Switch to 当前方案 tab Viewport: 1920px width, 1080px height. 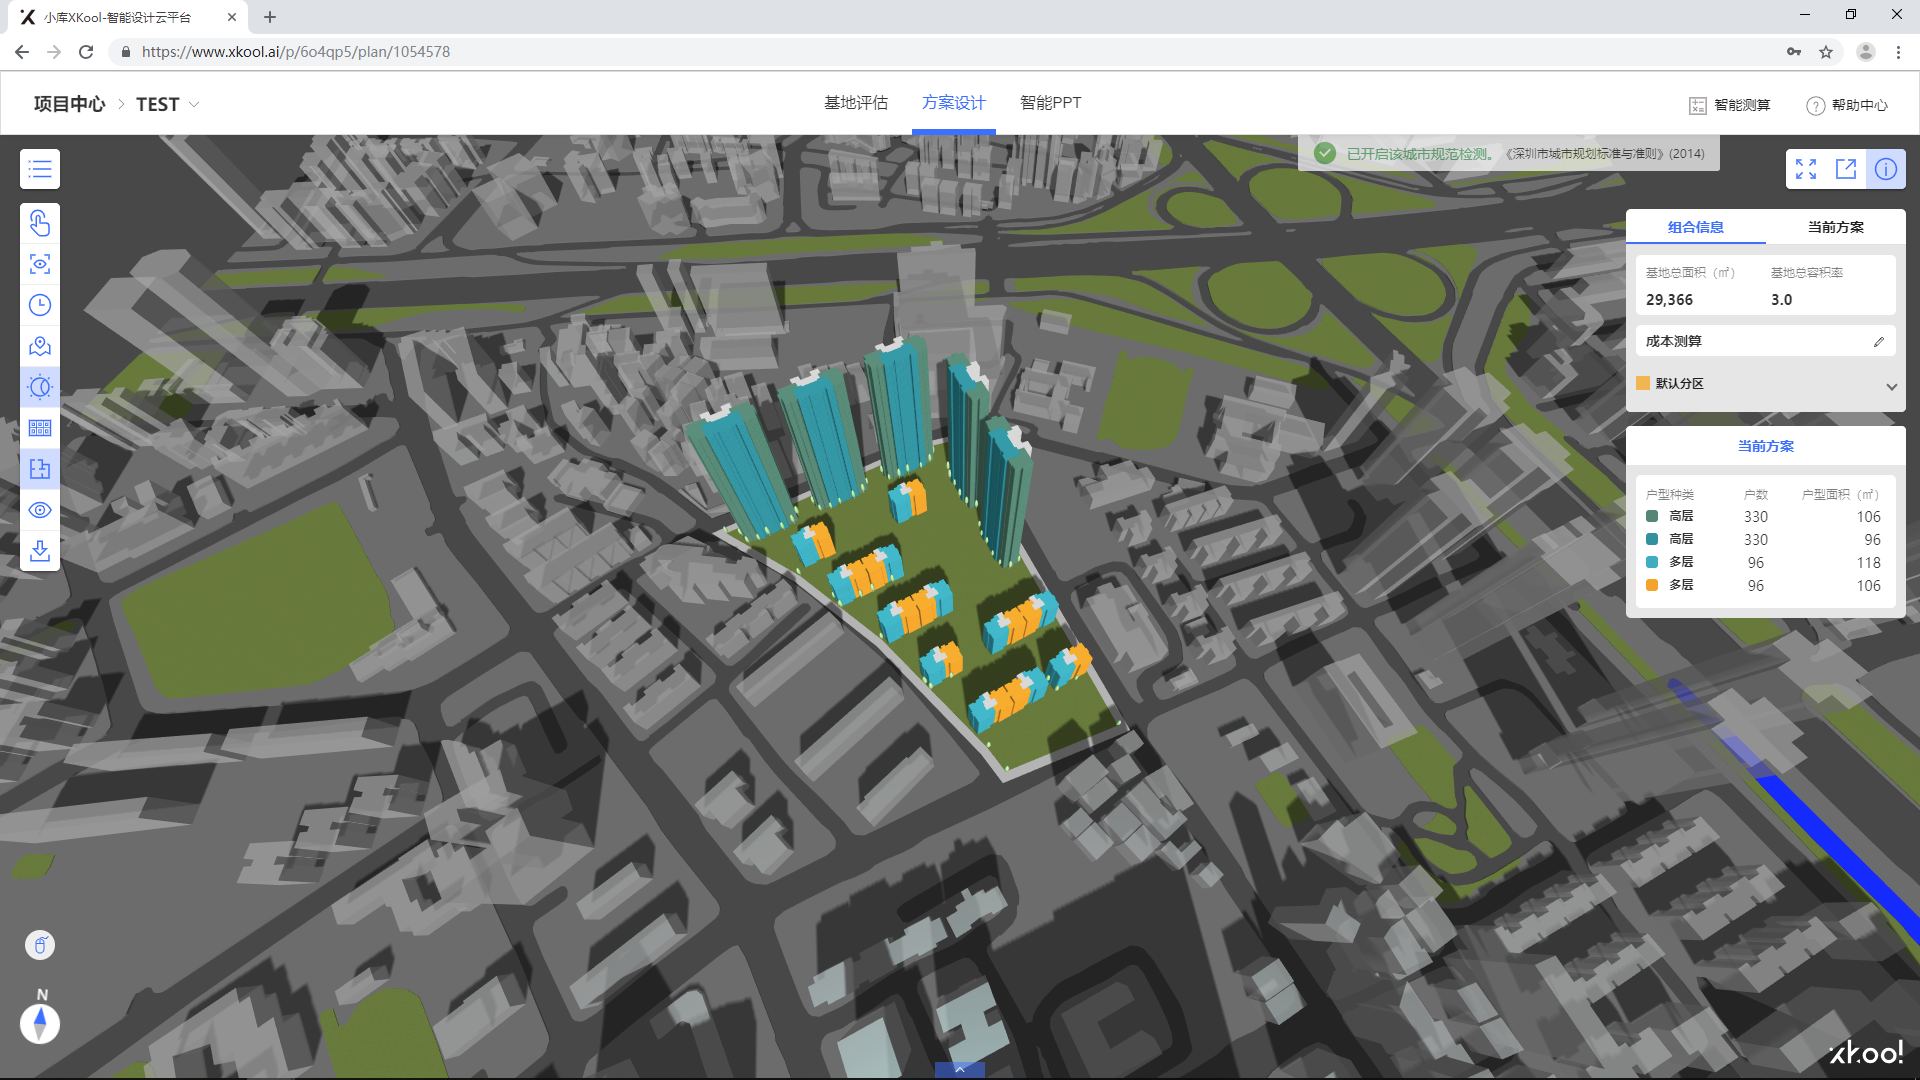tap(1836, 227)
